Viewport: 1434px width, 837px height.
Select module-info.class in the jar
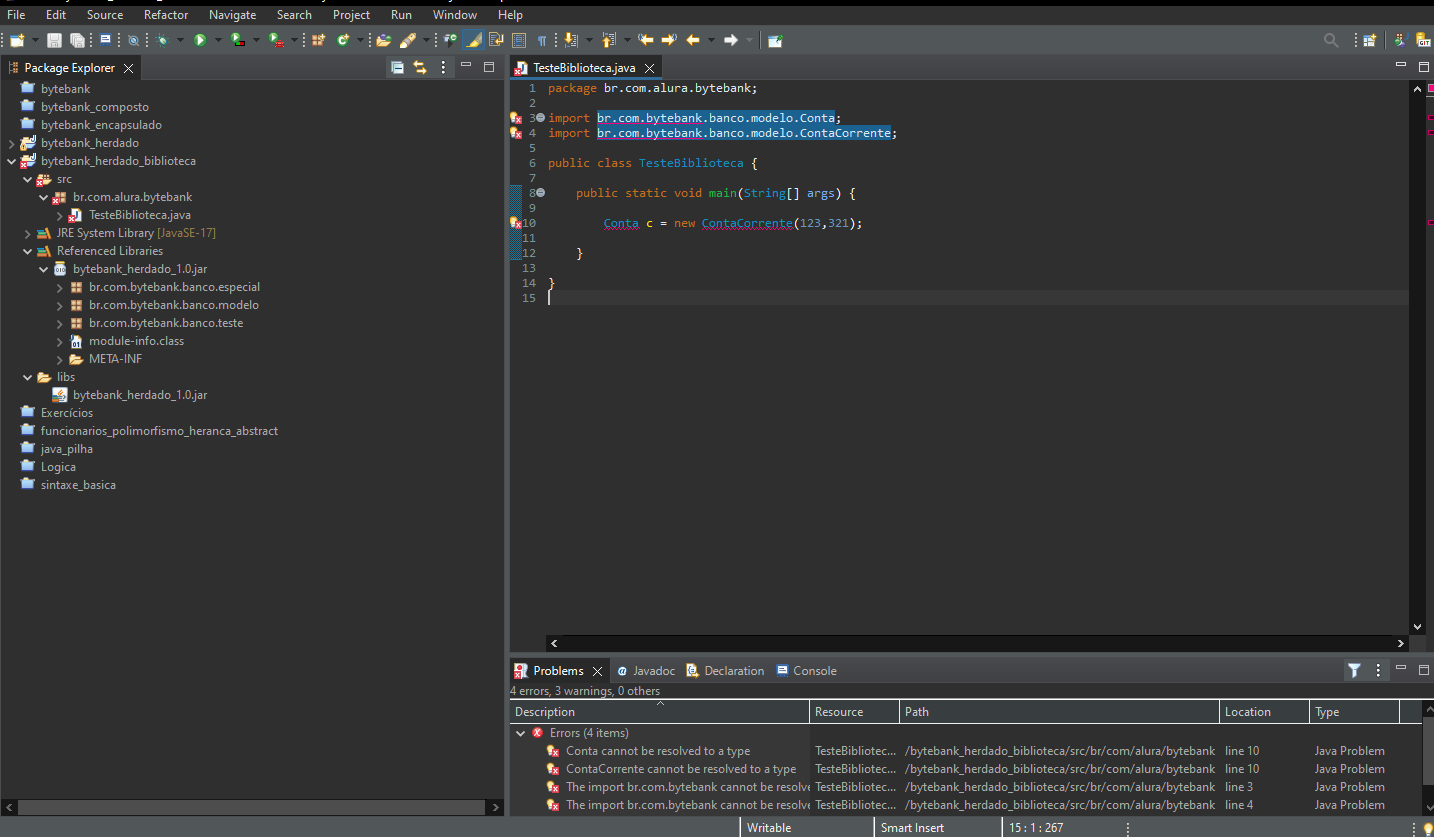[136, 341]
